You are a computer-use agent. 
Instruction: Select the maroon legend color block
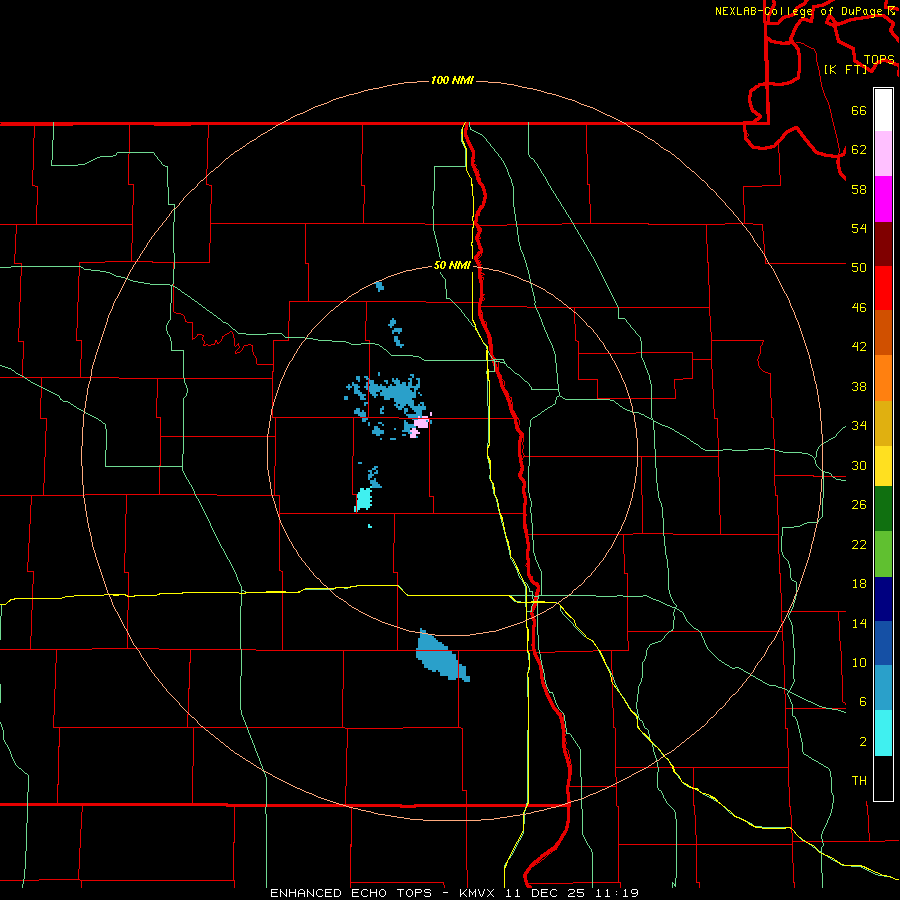coord(883,244)
